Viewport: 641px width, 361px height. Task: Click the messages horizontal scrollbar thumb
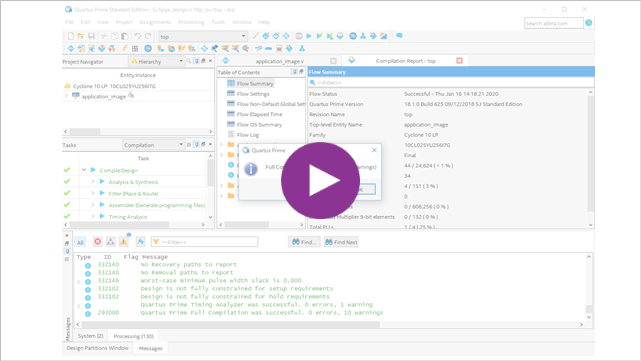tap(230, 325)
